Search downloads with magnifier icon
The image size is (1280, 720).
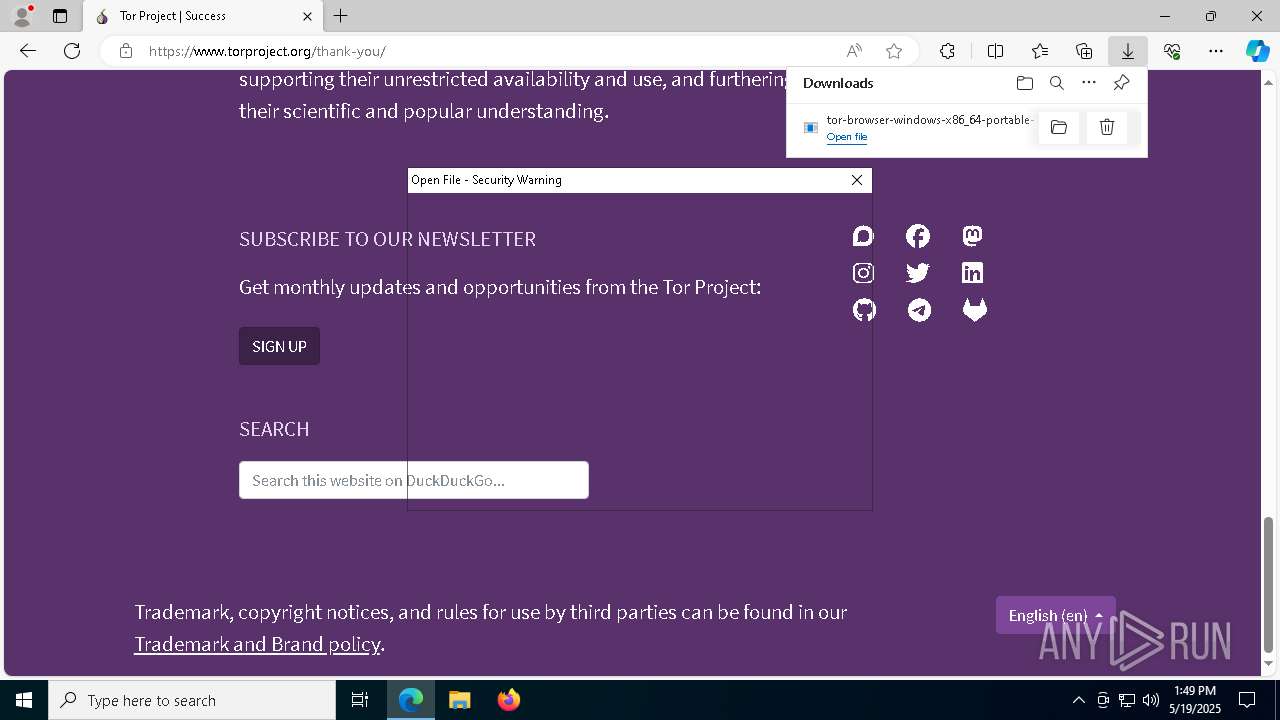tap(1056, 83)
